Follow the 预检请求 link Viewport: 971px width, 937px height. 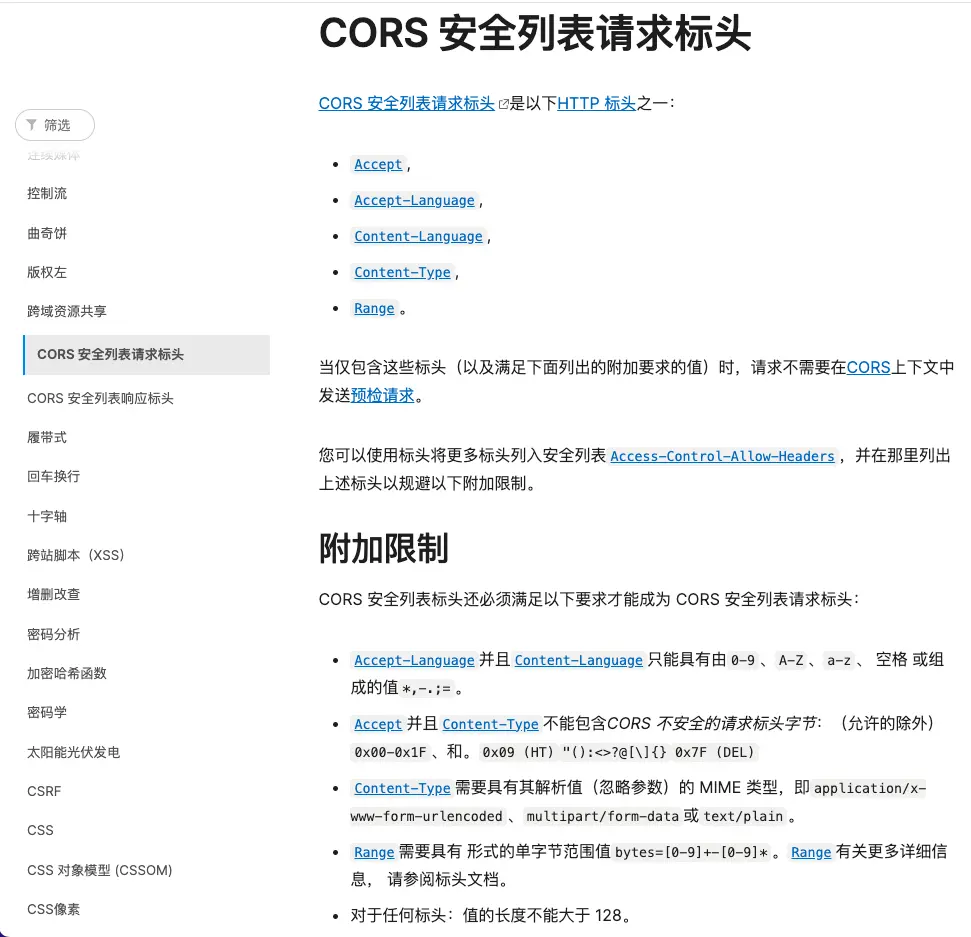click(383, 395)
